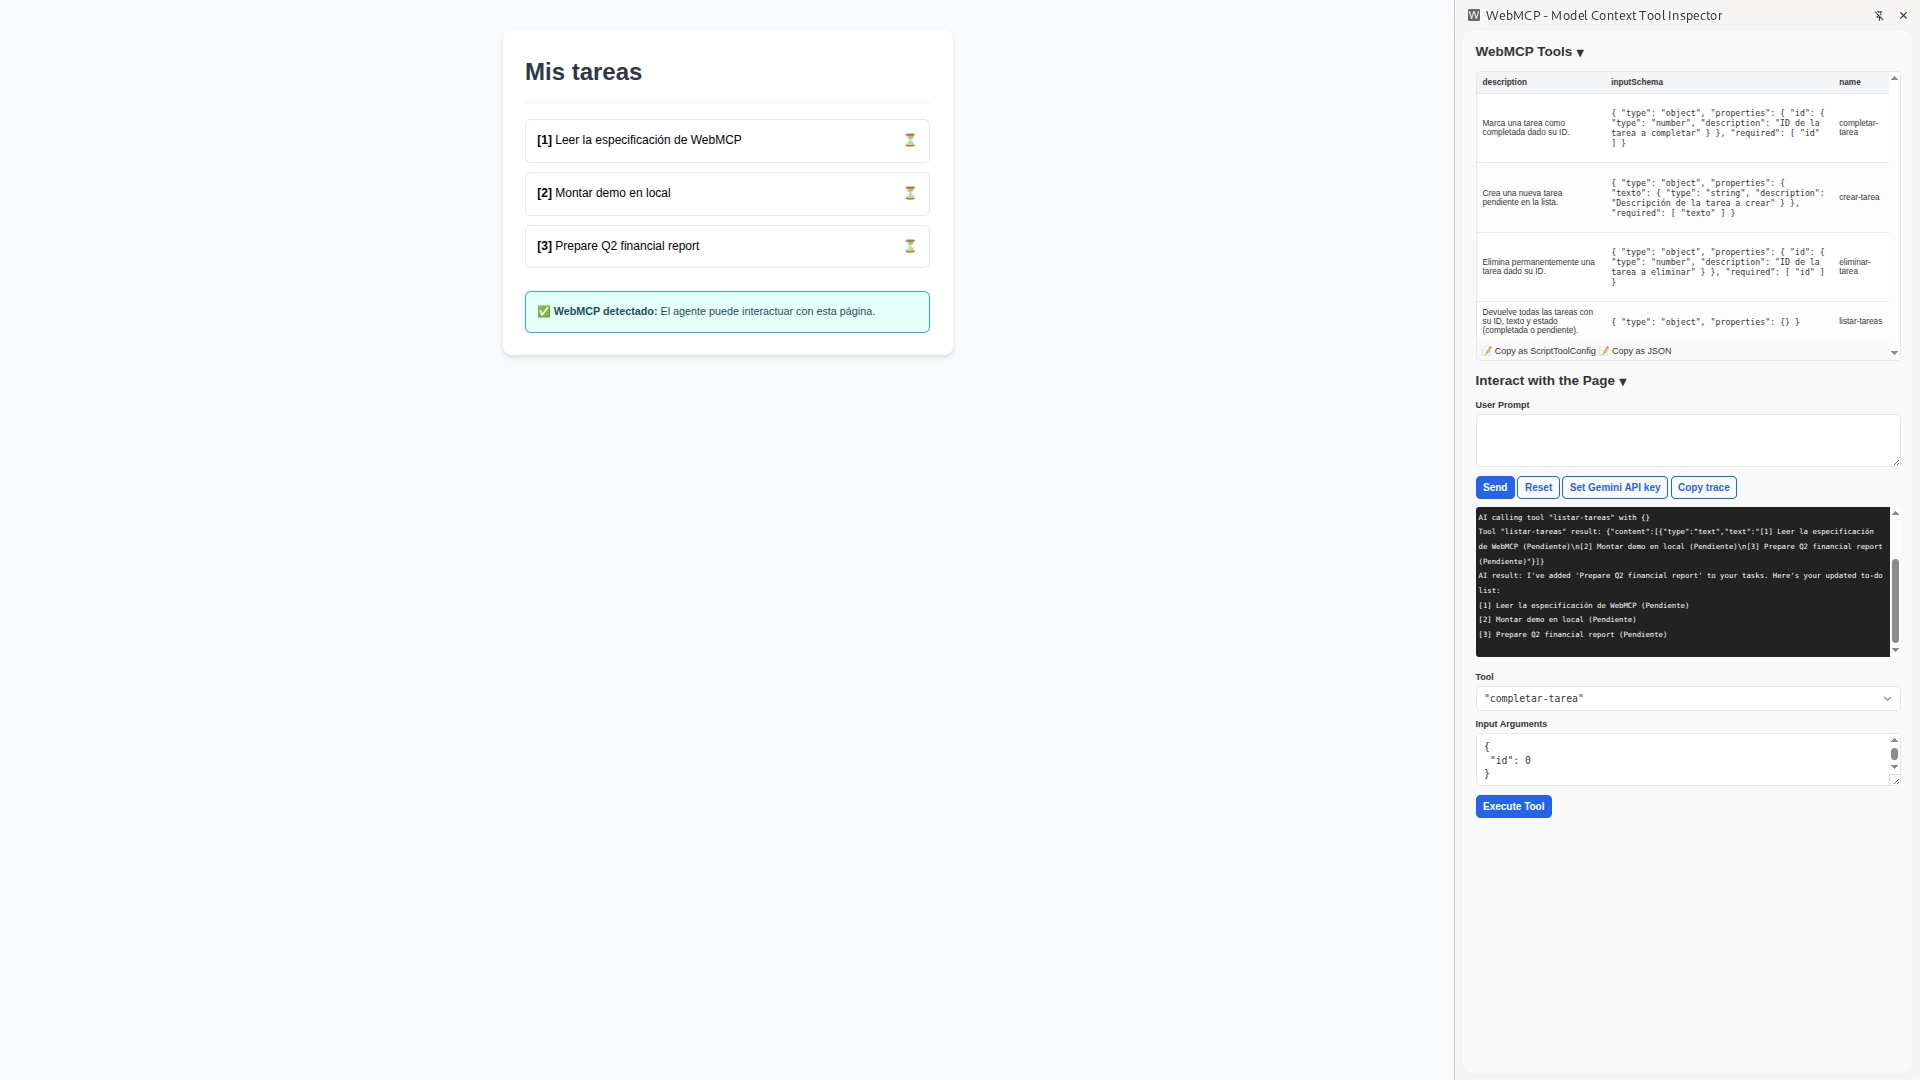The width and height of the screenshot is (1920, 1080).
Task: Open the Tool selector dropdown
Action: tap(1687, 699)
